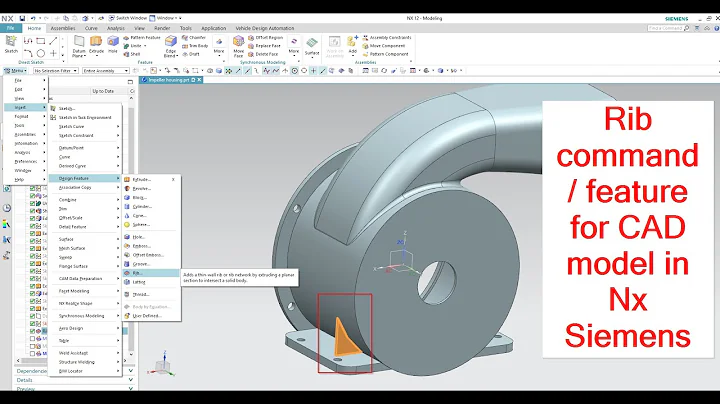Expand the More dropdown in Synchronous Modeling
The image size is (720, 404).
[x=294, y=47]
